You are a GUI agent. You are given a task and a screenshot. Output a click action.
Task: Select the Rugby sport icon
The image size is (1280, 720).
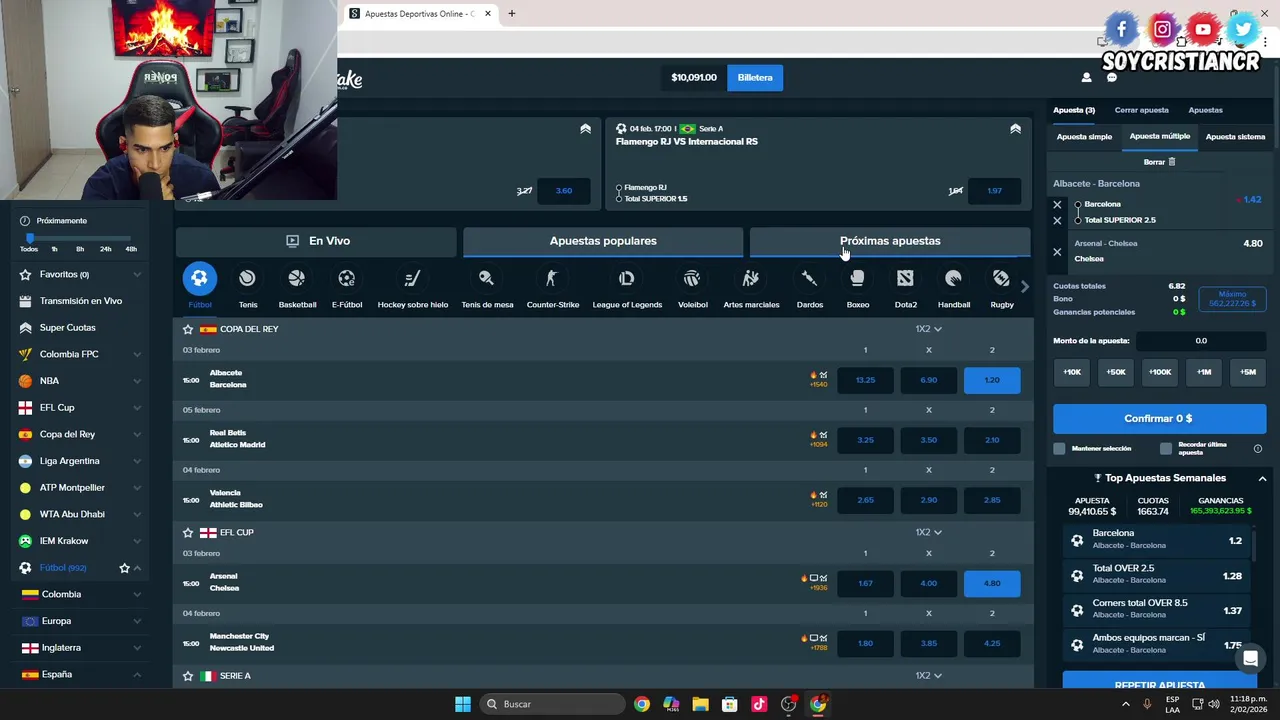[1001, 279]
